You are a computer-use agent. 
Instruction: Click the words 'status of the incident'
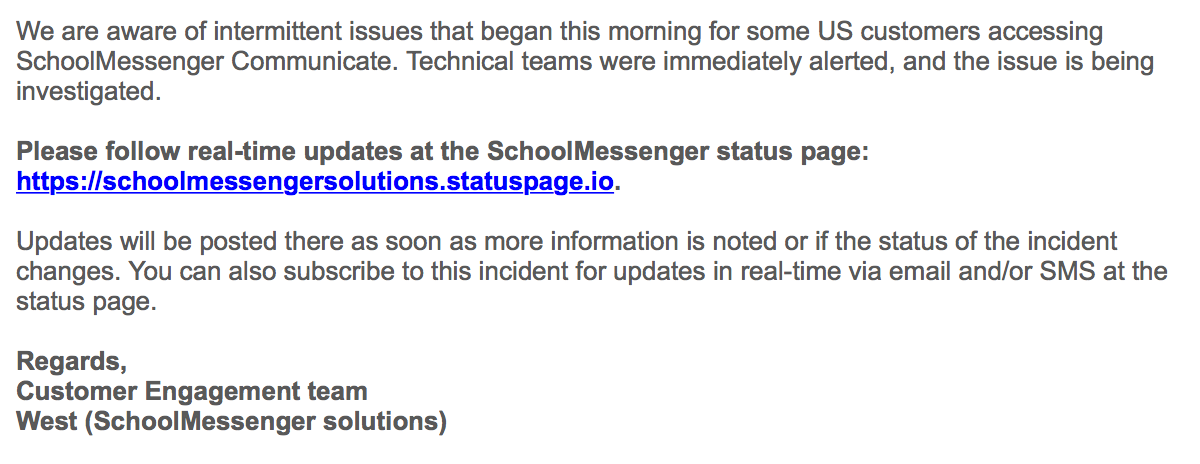pos(1008,242)
